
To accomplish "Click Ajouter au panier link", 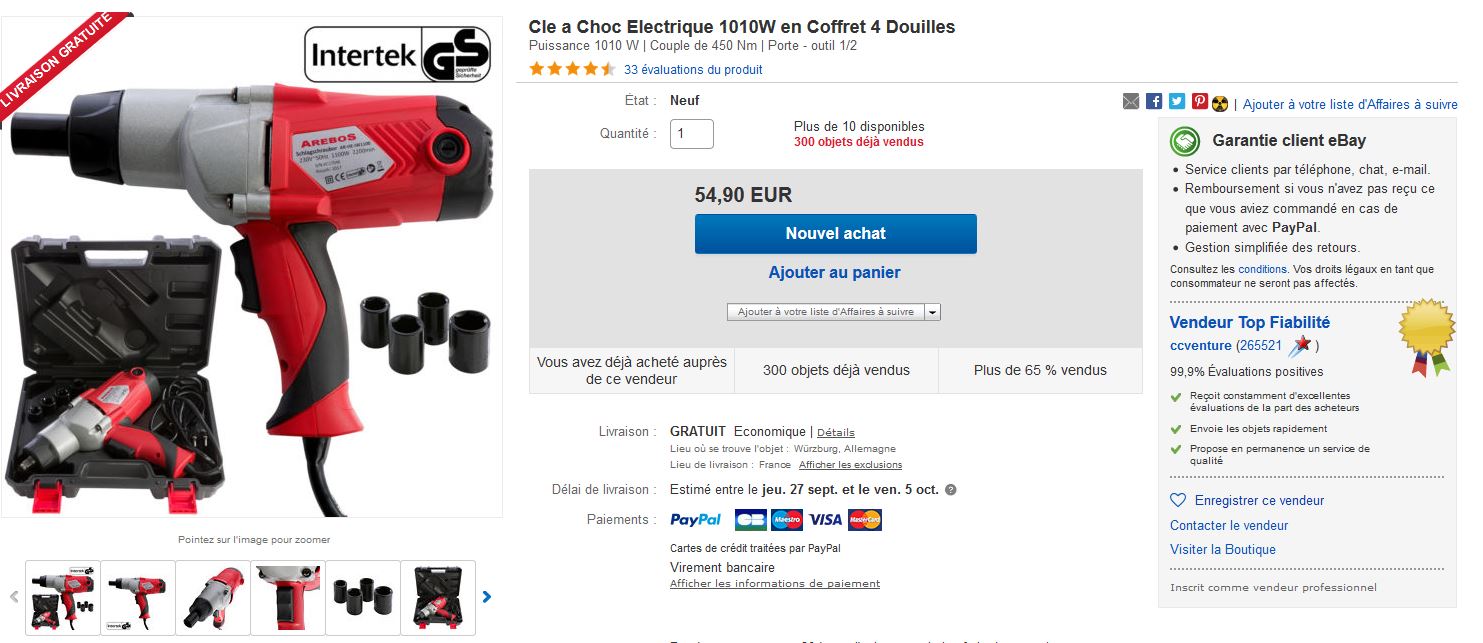I will click(x=835, y=272).
